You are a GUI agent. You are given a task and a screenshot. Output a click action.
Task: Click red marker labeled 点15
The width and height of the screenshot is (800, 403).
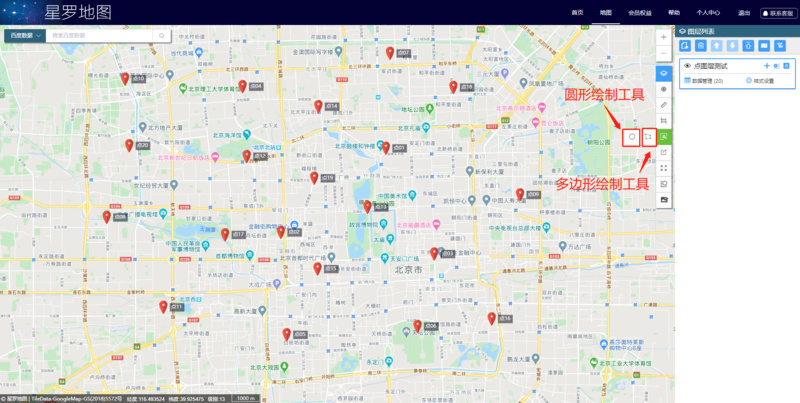click(x=317, y=269)
